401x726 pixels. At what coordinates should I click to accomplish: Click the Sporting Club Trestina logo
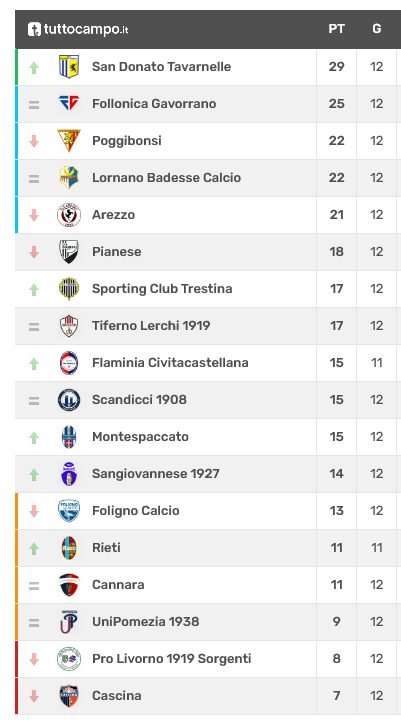[69, 288]
